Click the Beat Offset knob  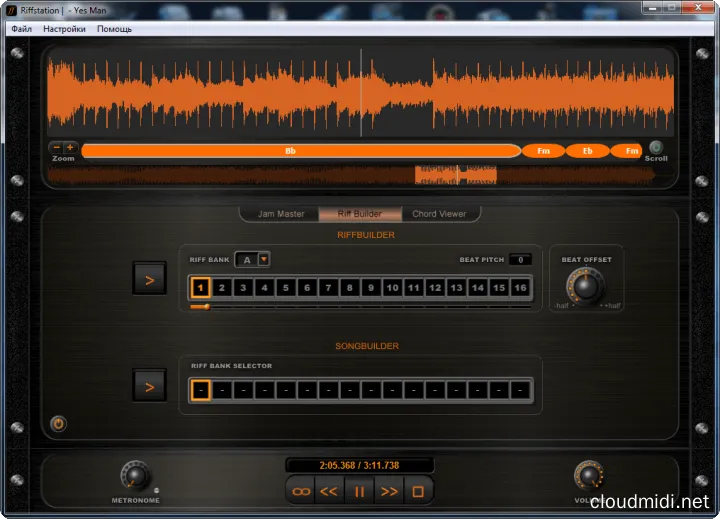pyautogui.click(x=585, y=285)
